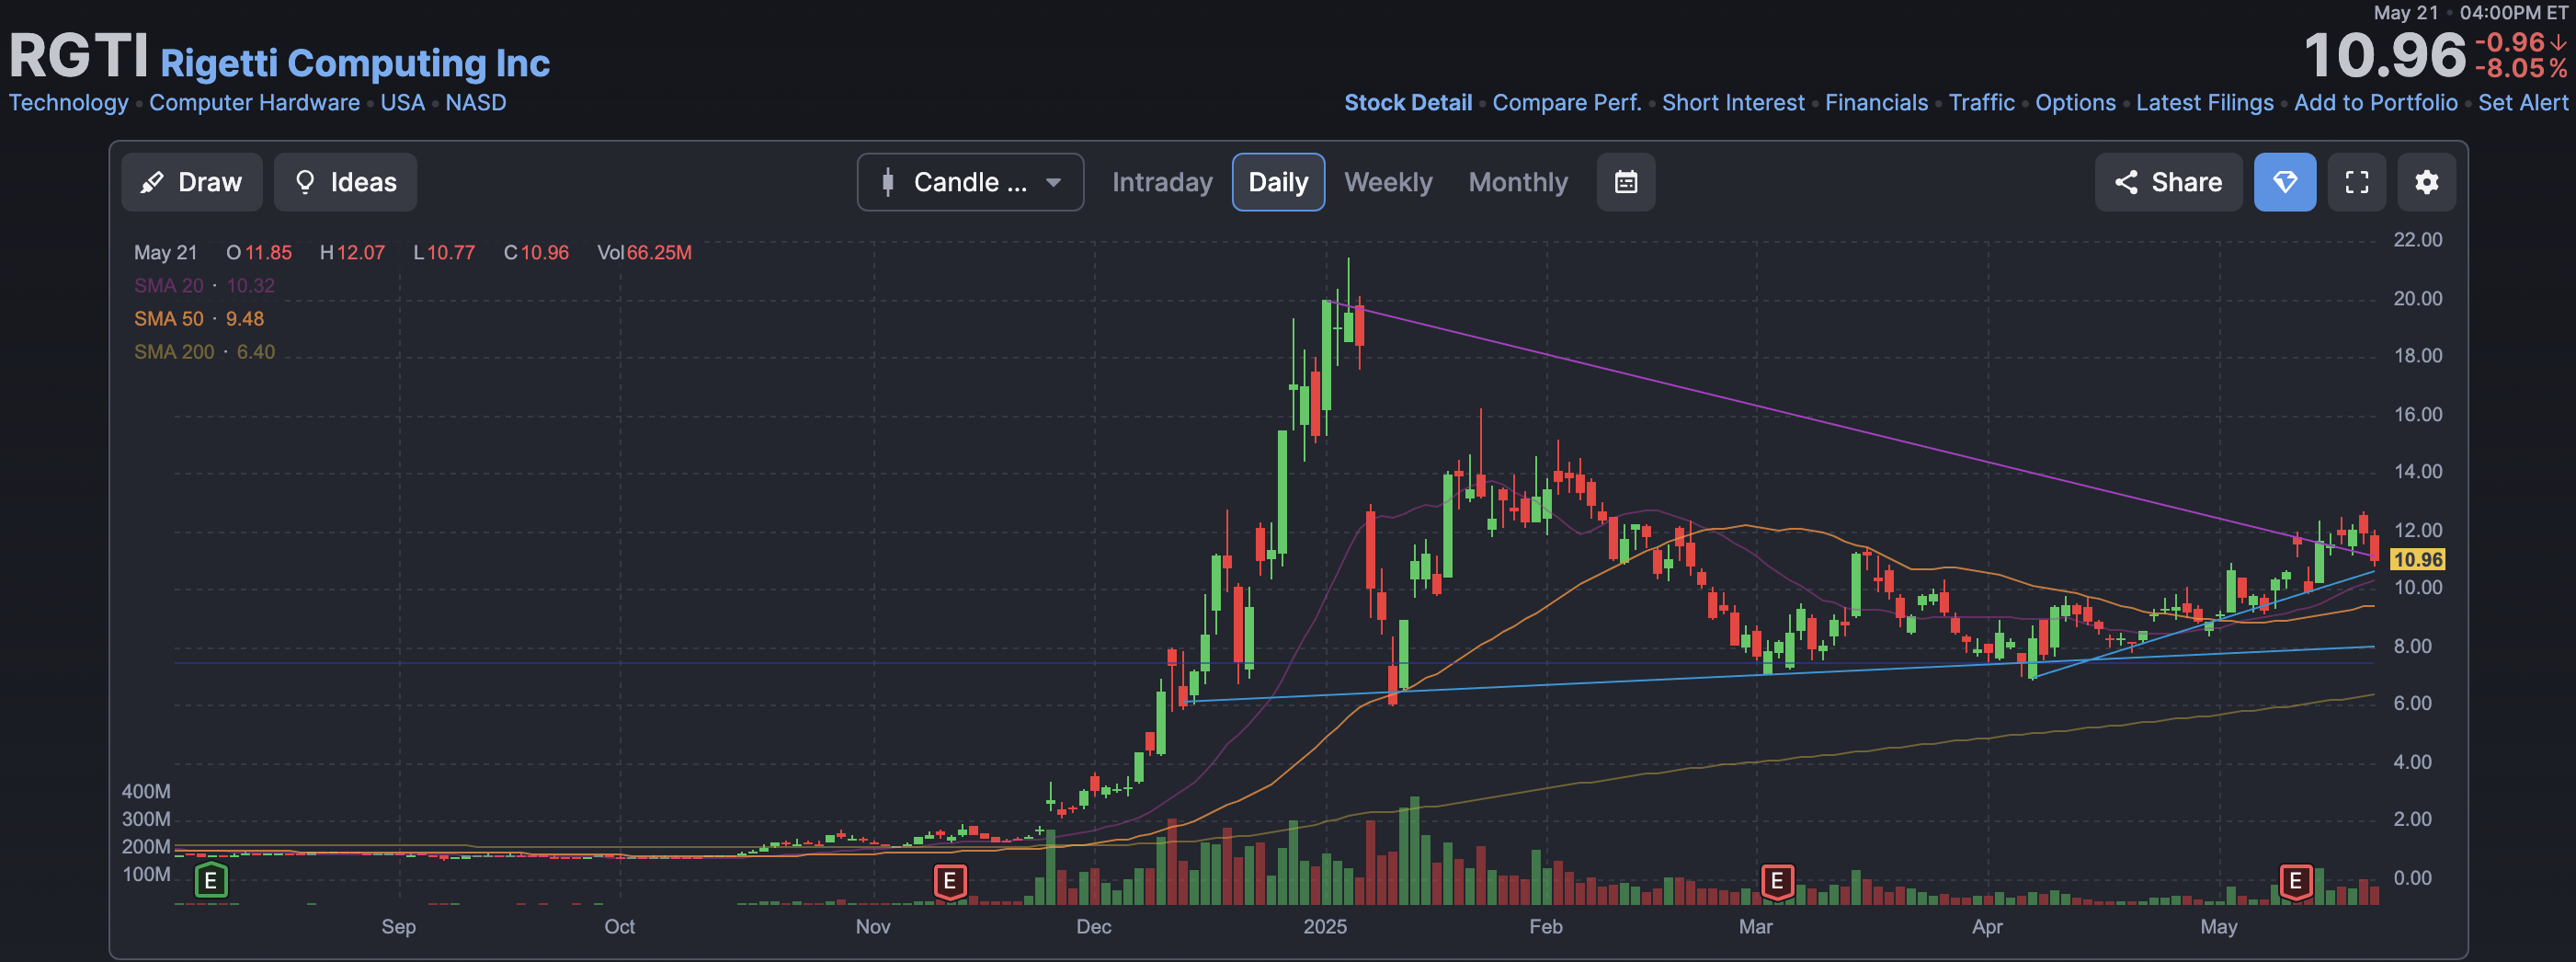
Task: Click the 2025 label on time axis
Action: (1324, 927)
